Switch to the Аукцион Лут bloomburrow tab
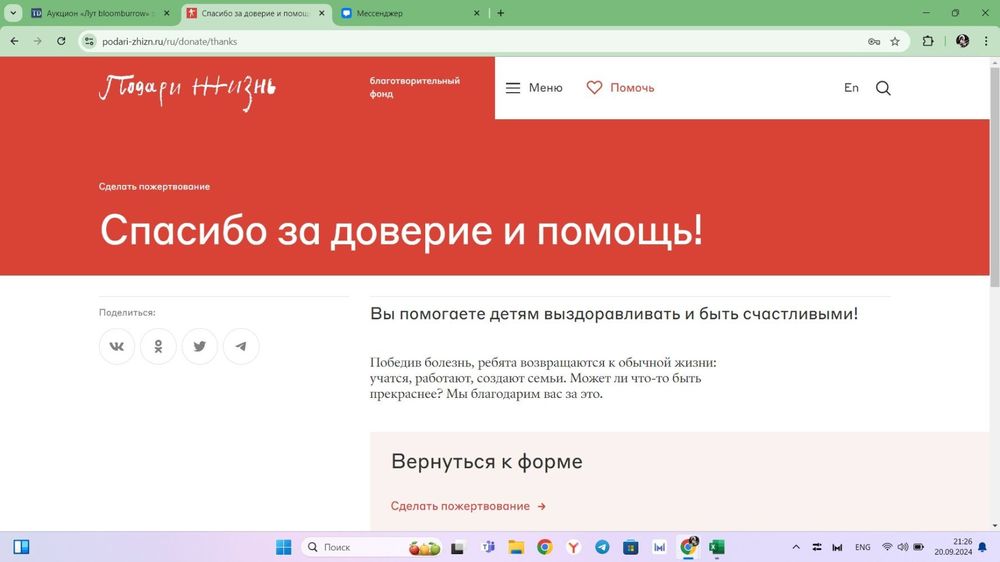The image size is (1000, 562). (95, 13)
